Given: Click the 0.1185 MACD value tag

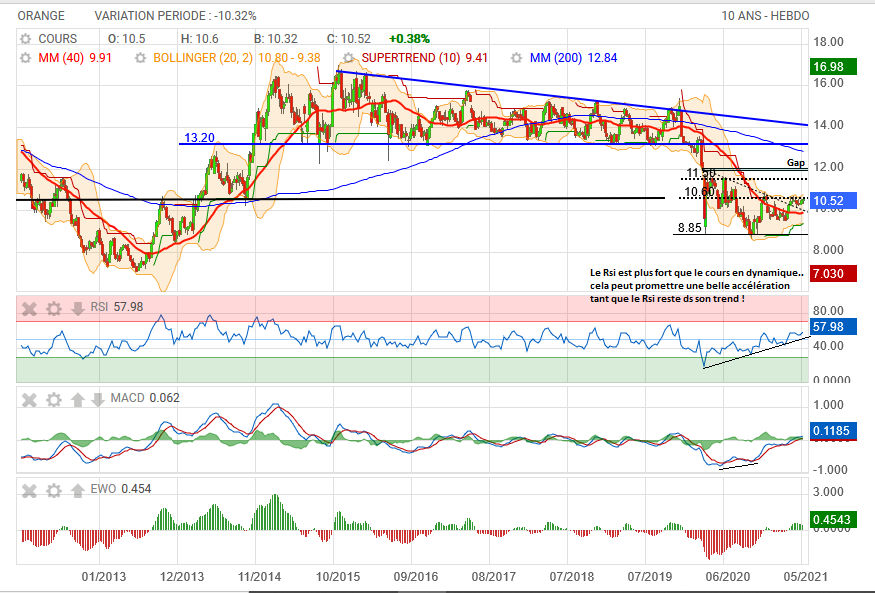Looking at the screenshot, I should (x=833, y=431).
